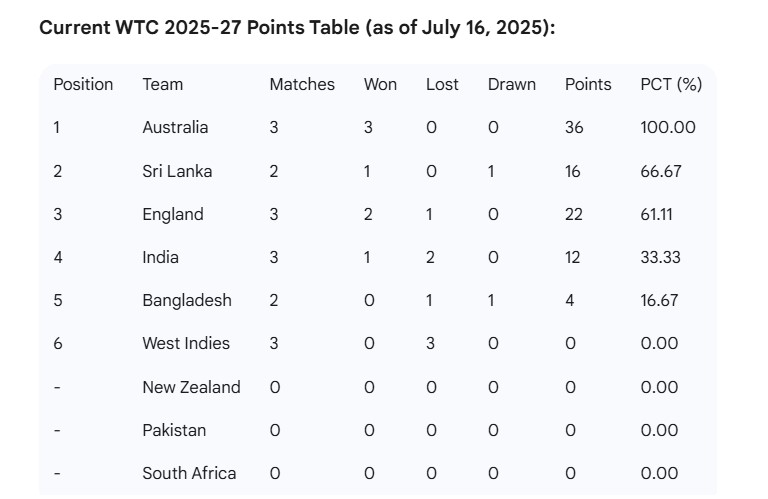Select the South Africa team cell
Image resolution: width=768 pixels, height=499 pixels.
pyautogui.click(x=190, y=473)
